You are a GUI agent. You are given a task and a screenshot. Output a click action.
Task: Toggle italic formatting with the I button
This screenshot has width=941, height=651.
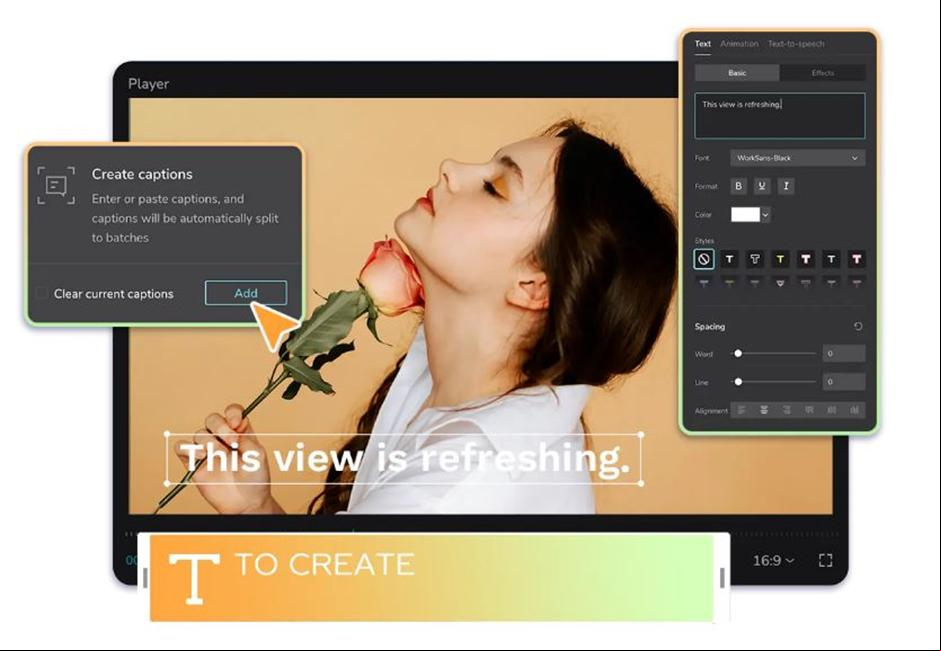[x=786, y=186]
